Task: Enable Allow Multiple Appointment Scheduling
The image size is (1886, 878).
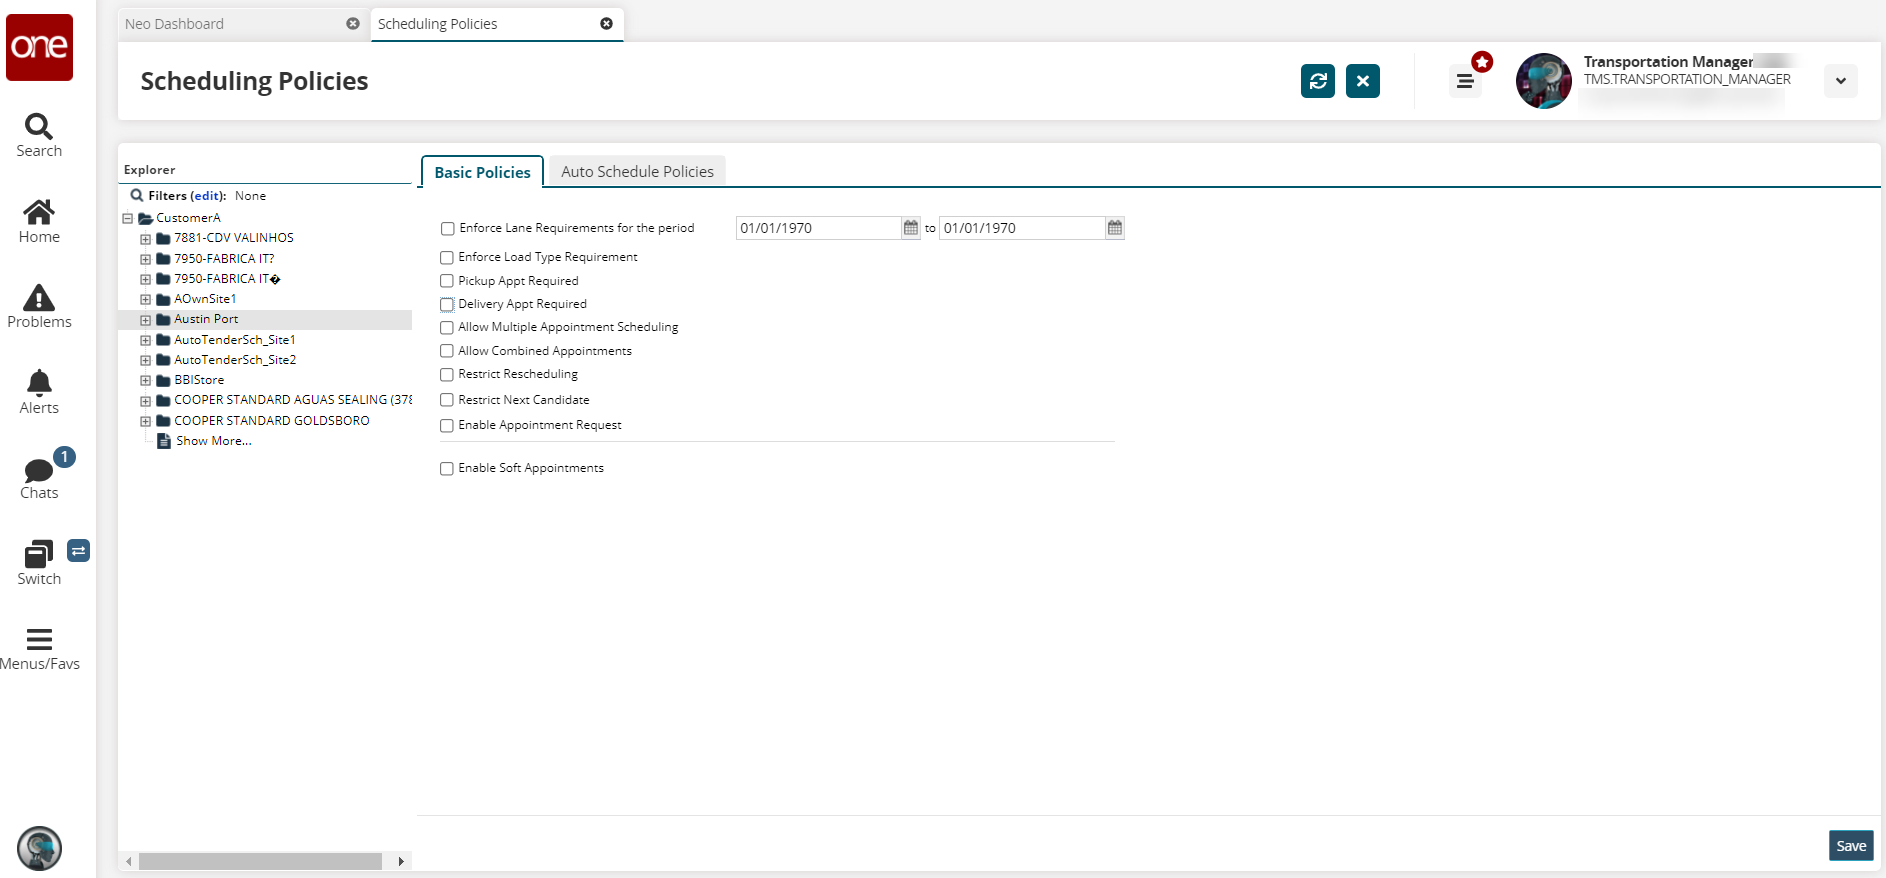Action: pos(447,328)
